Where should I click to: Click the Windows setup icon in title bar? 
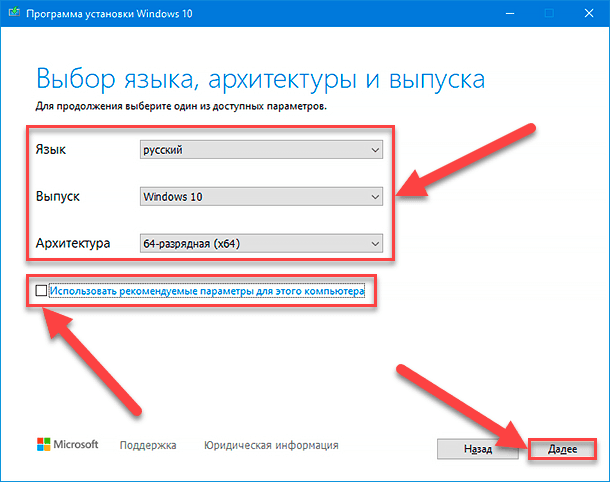tap(14, 13)
